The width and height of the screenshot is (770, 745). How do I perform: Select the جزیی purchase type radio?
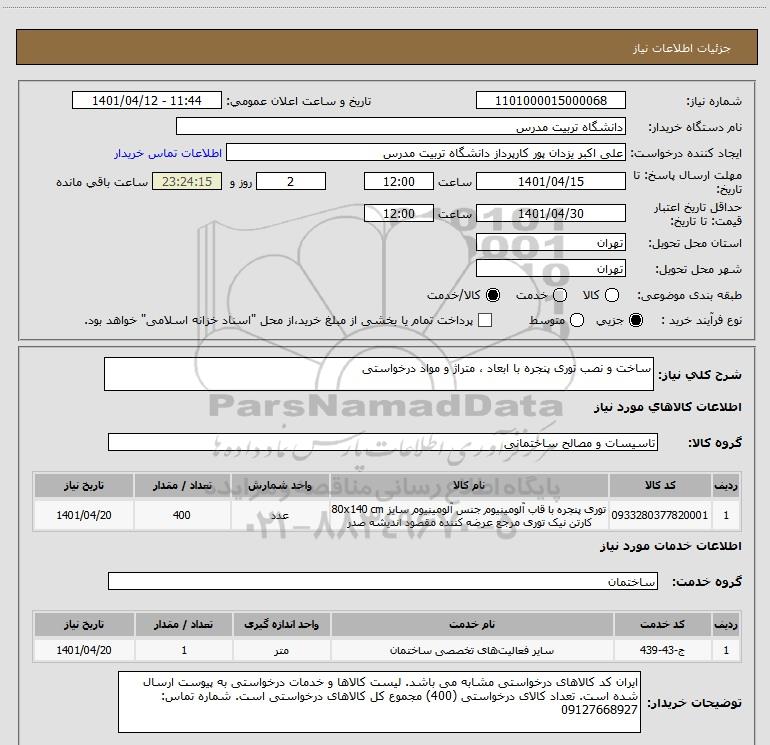click(x=635, y=320)
